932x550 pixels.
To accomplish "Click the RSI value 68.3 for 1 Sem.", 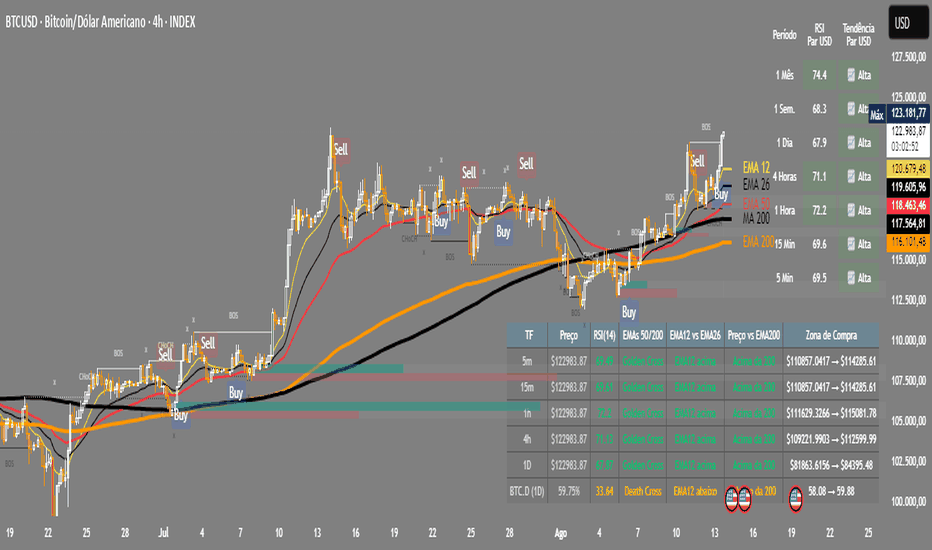I will 820,109.
